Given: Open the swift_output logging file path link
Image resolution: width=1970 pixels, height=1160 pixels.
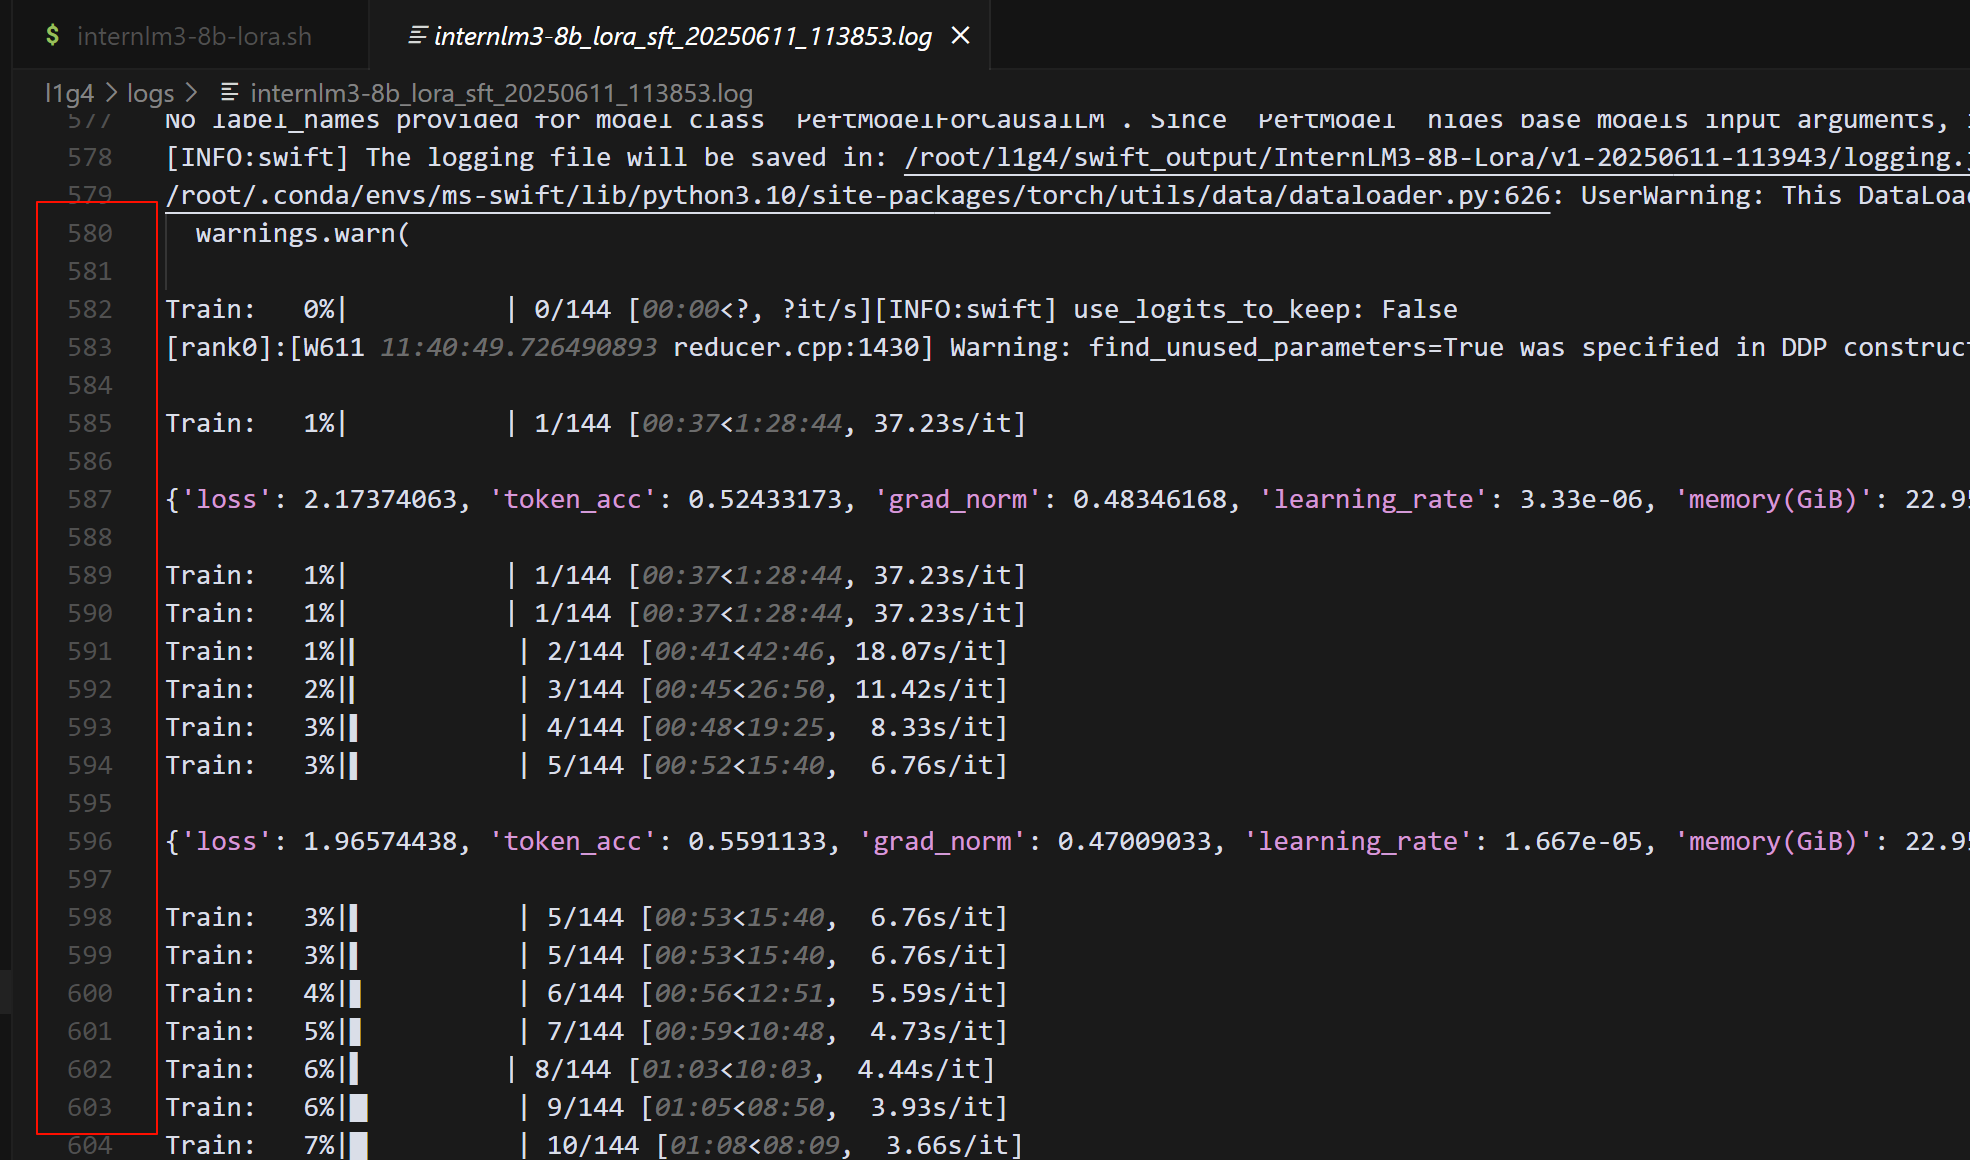Looking at the screenshot, I should 1430,158.
